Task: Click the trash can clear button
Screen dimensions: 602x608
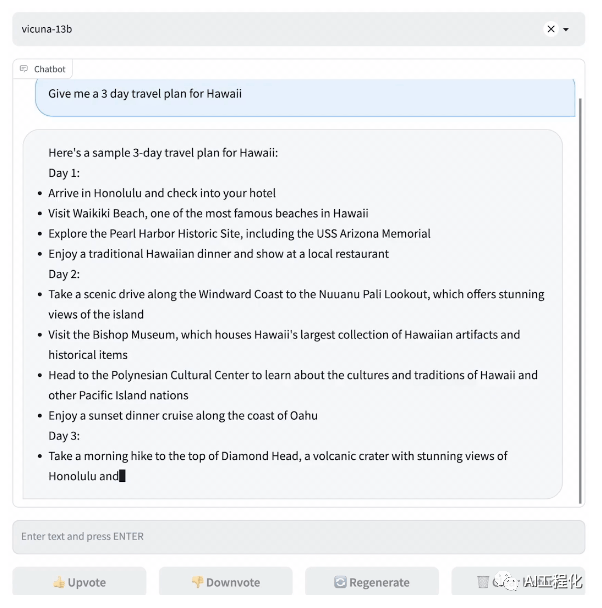Action: tap(482, 581)
